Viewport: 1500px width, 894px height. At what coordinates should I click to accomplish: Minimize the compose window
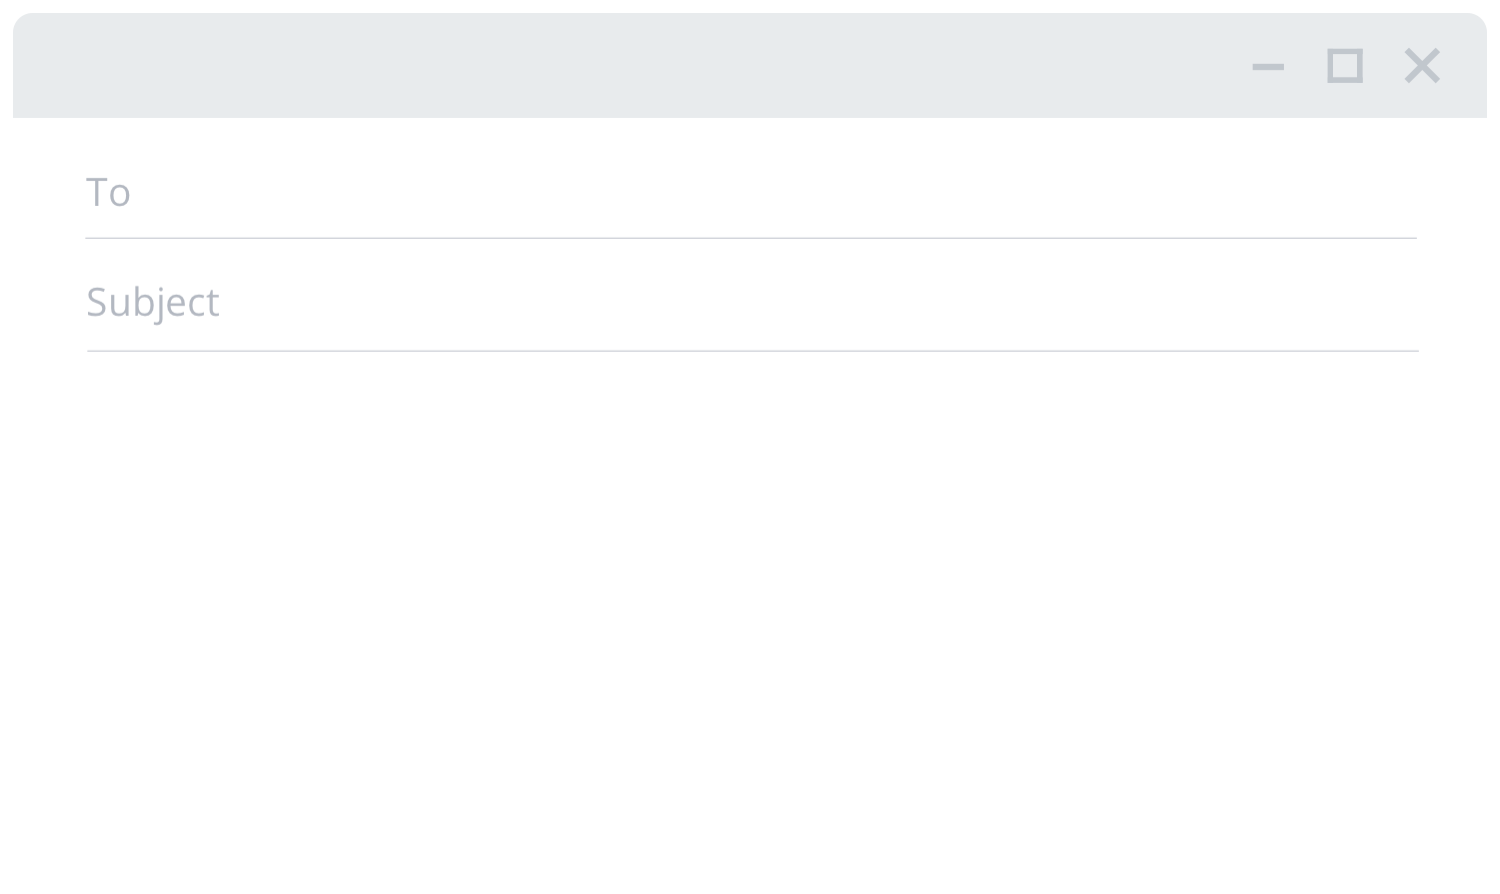point(1268,67)
